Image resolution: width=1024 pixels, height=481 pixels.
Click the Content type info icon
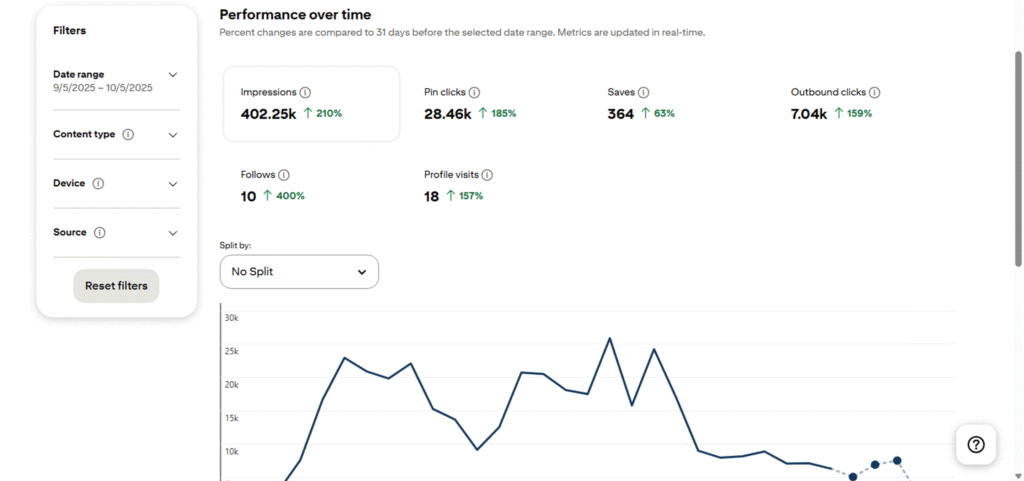coord(128,135)
